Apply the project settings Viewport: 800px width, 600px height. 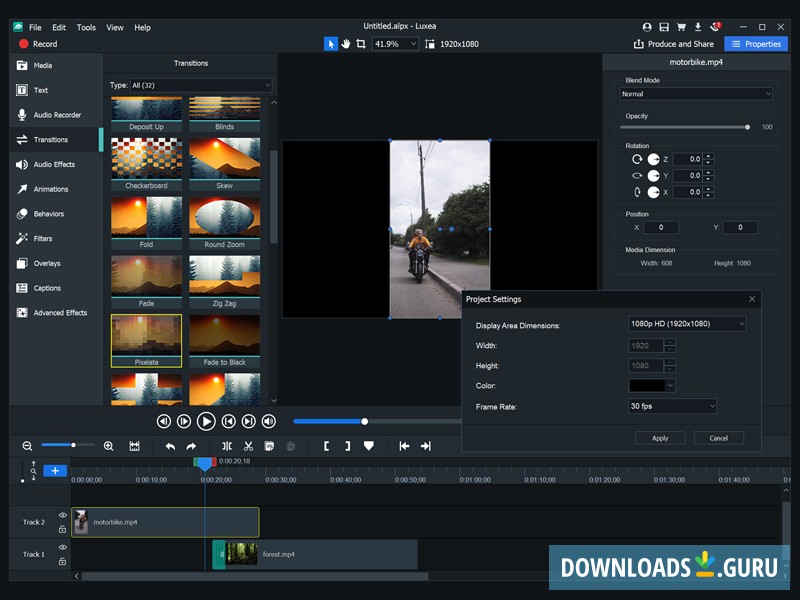[x=660, y=437]
